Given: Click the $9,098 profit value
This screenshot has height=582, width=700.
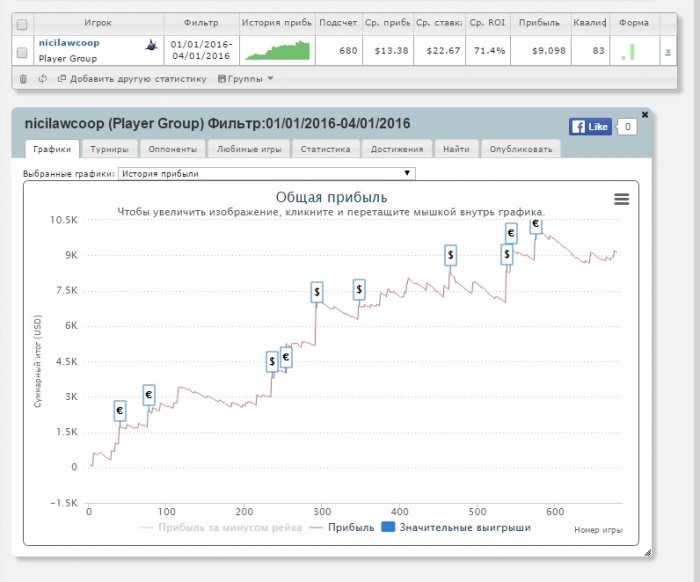Looking at the screenshot, I should click(x=549, y=51).
